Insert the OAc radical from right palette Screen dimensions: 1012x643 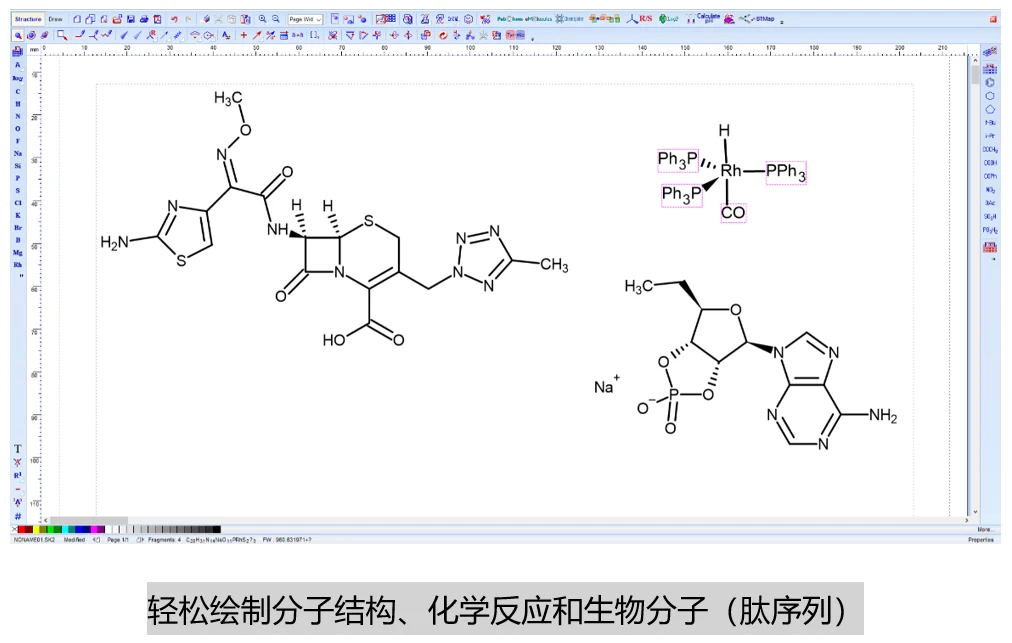(990, 203)
